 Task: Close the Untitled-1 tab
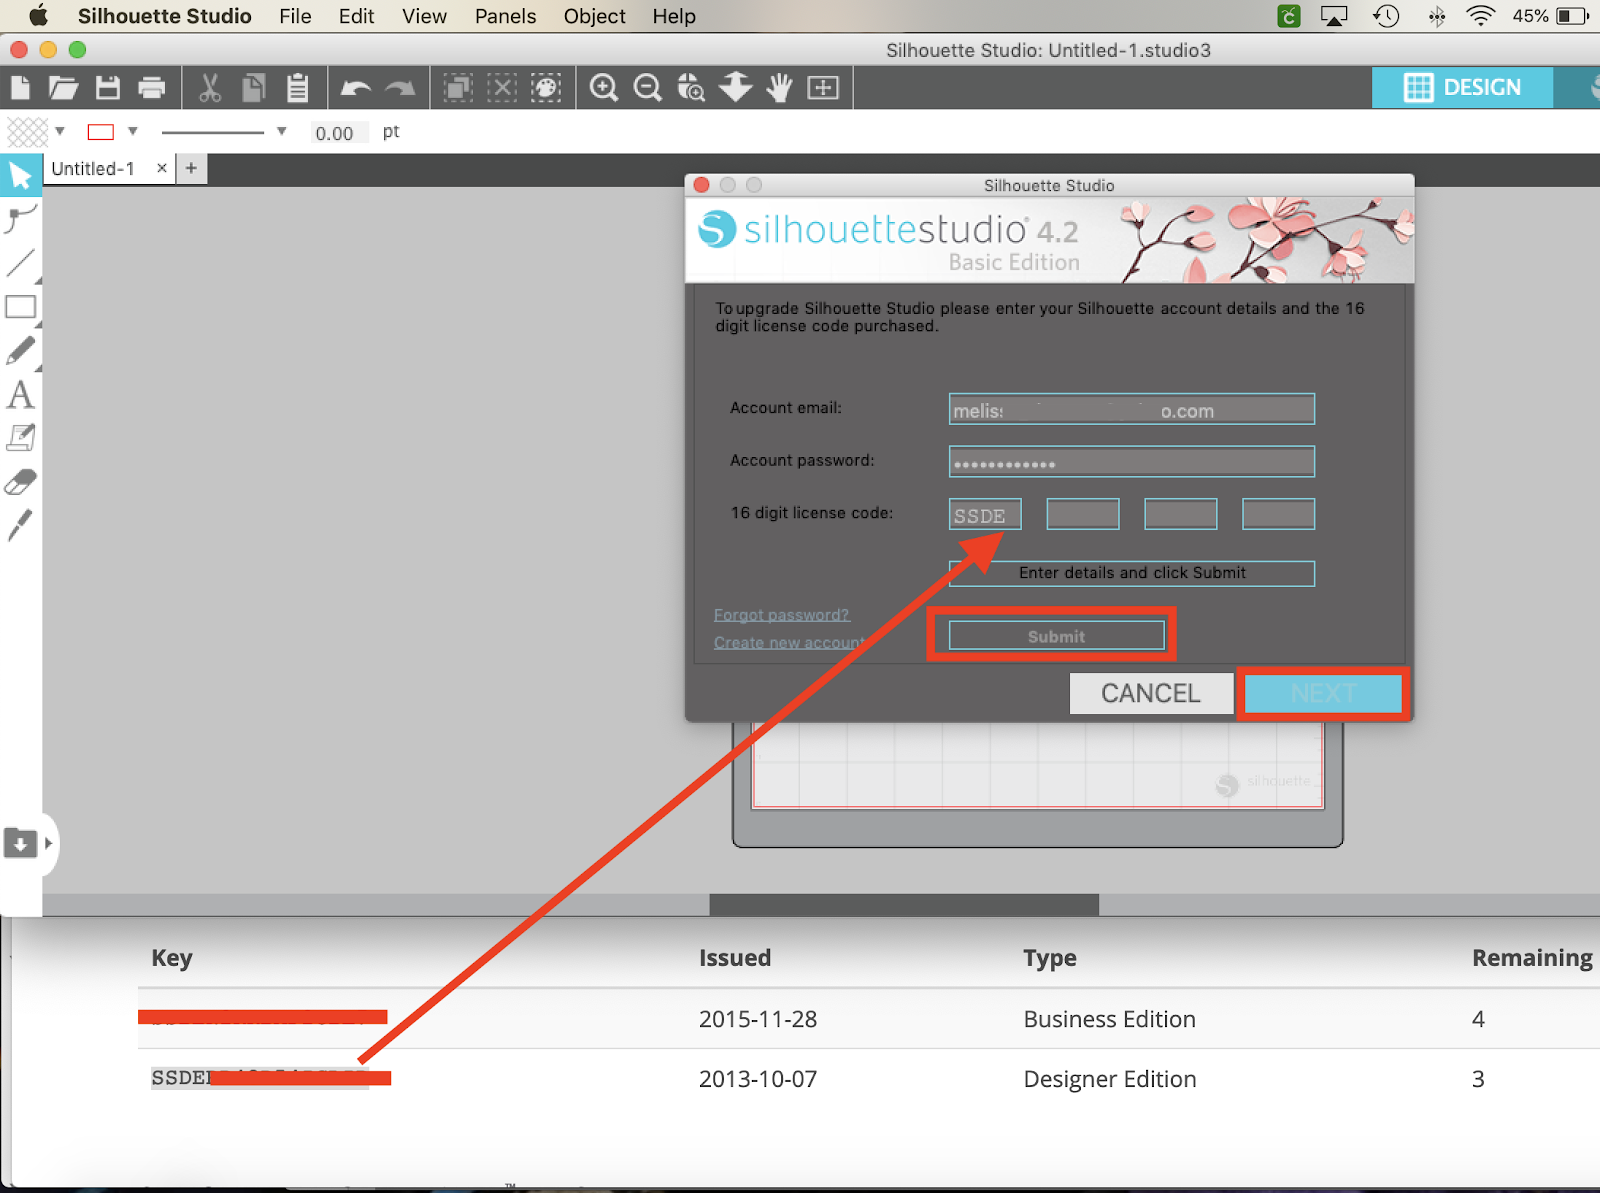[162, 168]
